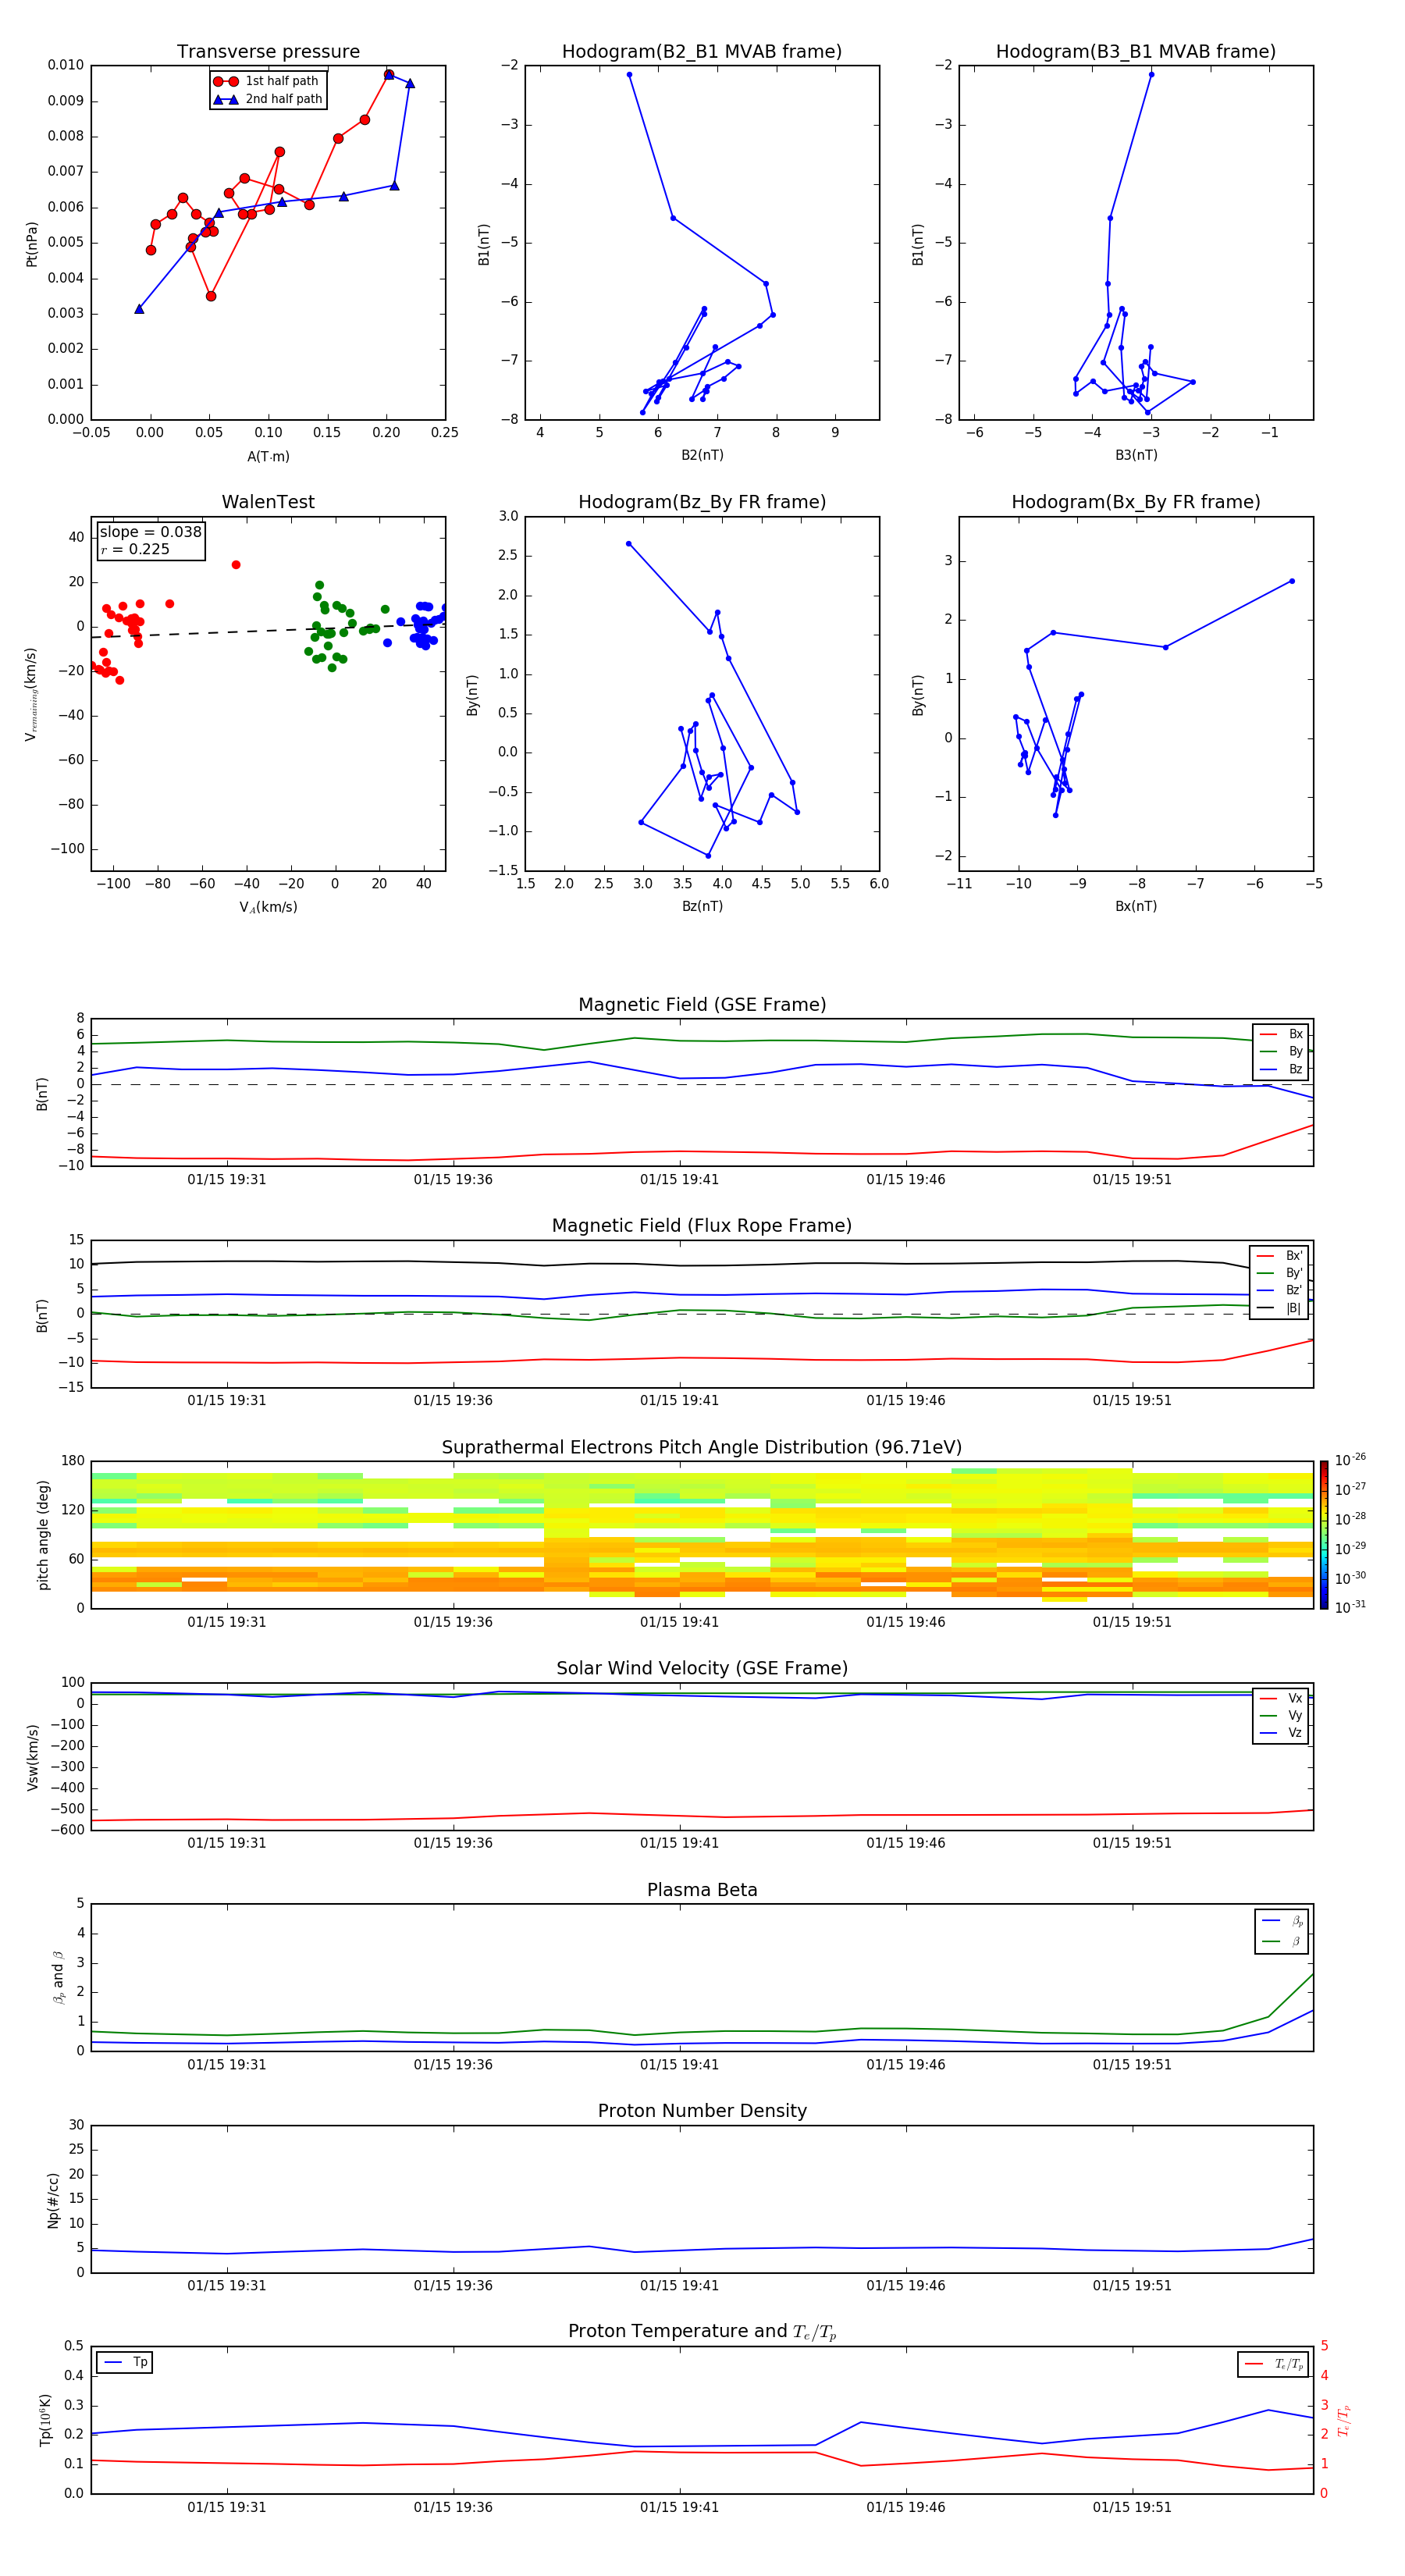Click the 'B3(nT)' x-axis label

click(1136, 455)
